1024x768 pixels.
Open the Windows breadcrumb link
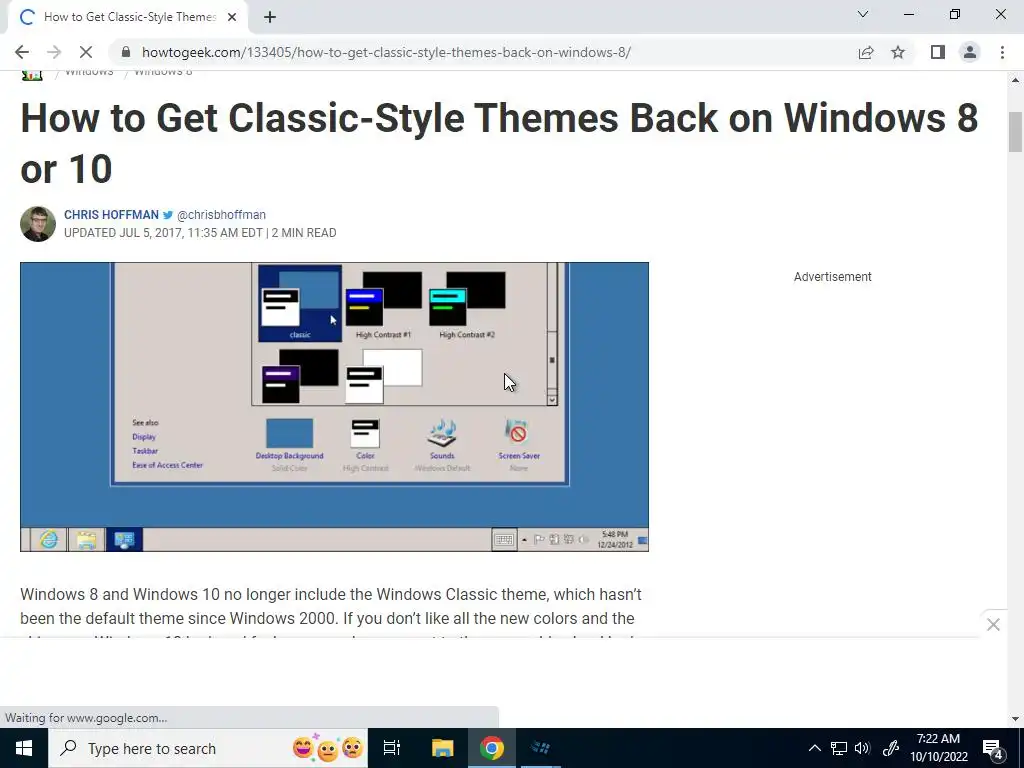click(89, 72)
